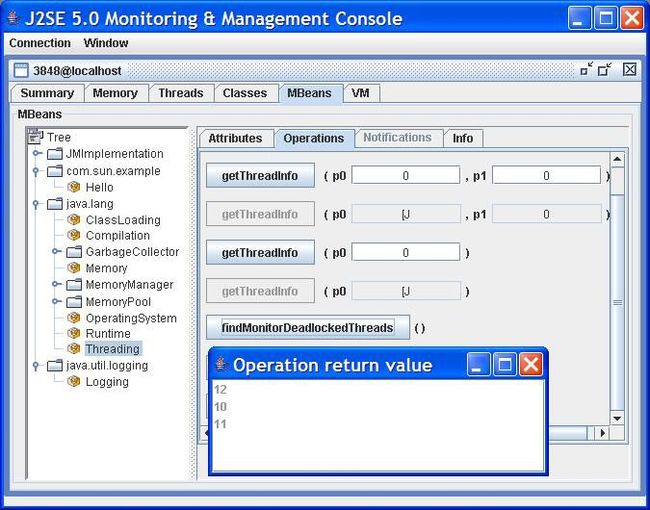The height and width of the screenshot is (510, 650).
Task: Click return value 10 in dialog
Action: pyautogui.click(x=221, y=407)
